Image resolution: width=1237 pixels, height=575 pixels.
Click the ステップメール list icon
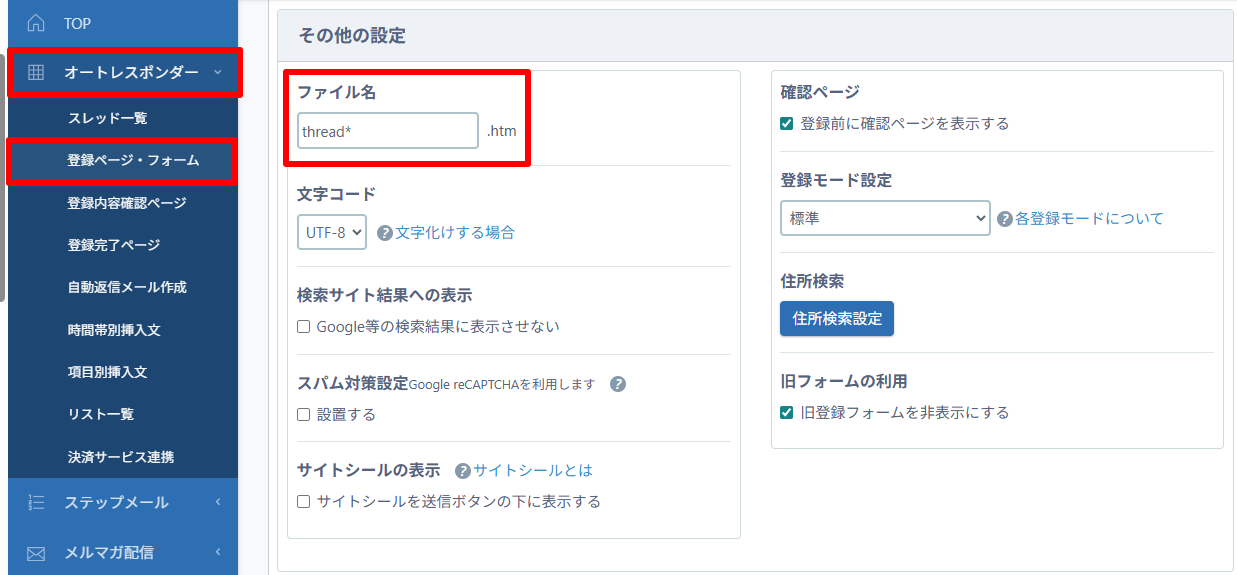(x=36, y=503)
